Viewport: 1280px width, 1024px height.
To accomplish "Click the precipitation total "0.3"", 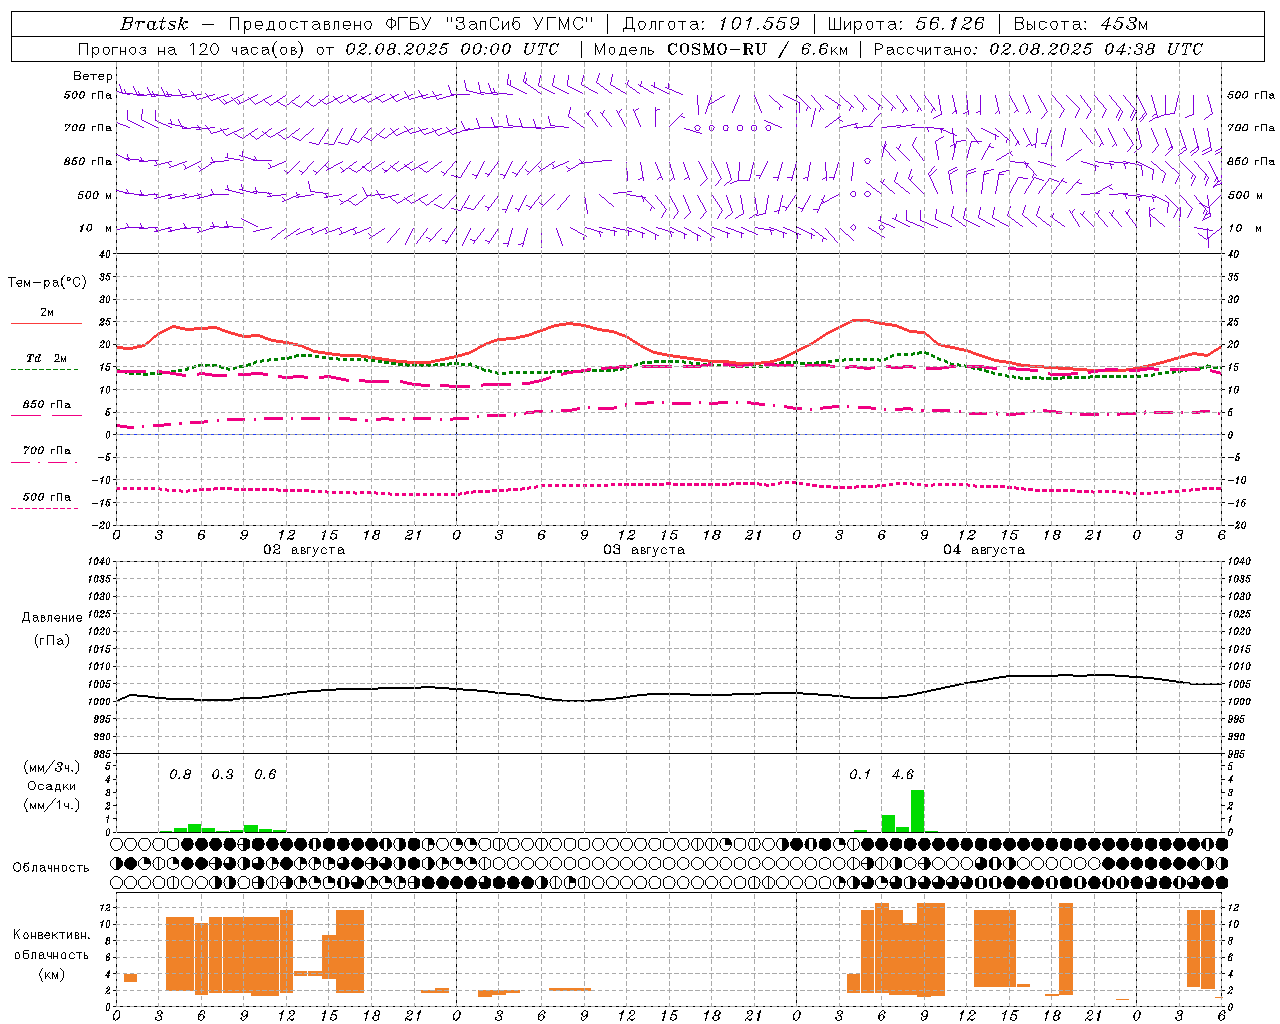I will (222, 775).
